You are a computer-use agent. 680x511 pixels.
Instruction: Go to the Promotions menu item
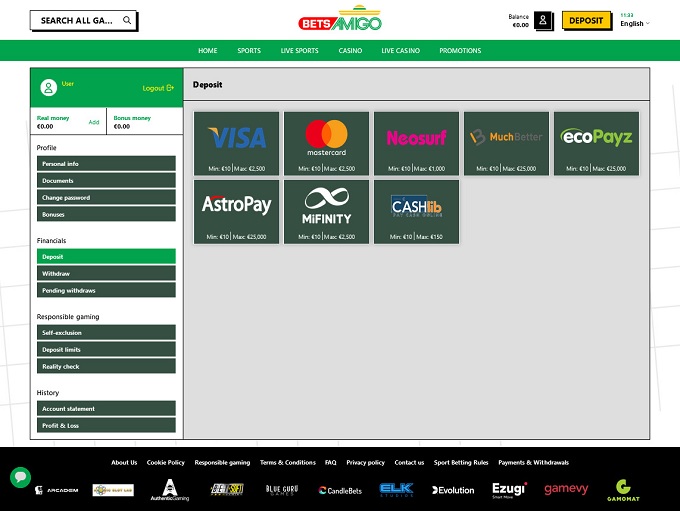click(x=460, y=51)
